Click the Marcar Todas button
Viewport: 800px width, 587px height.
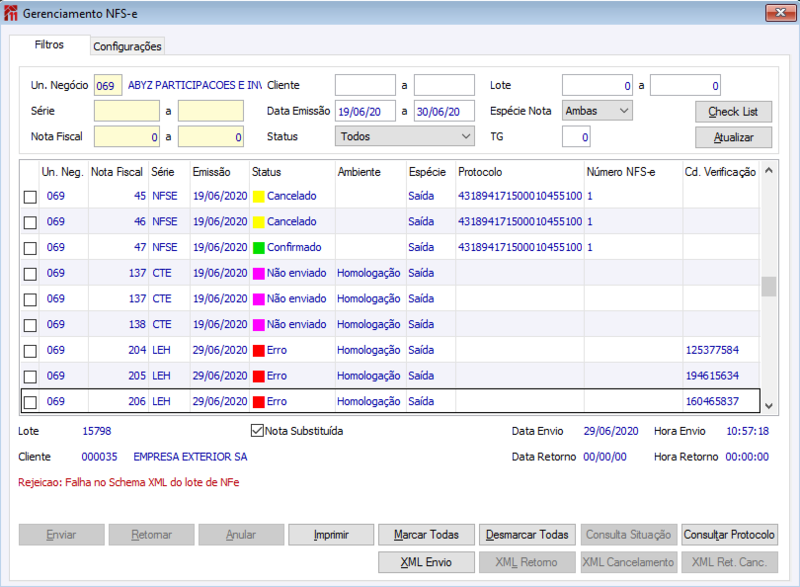coord(426,534)
